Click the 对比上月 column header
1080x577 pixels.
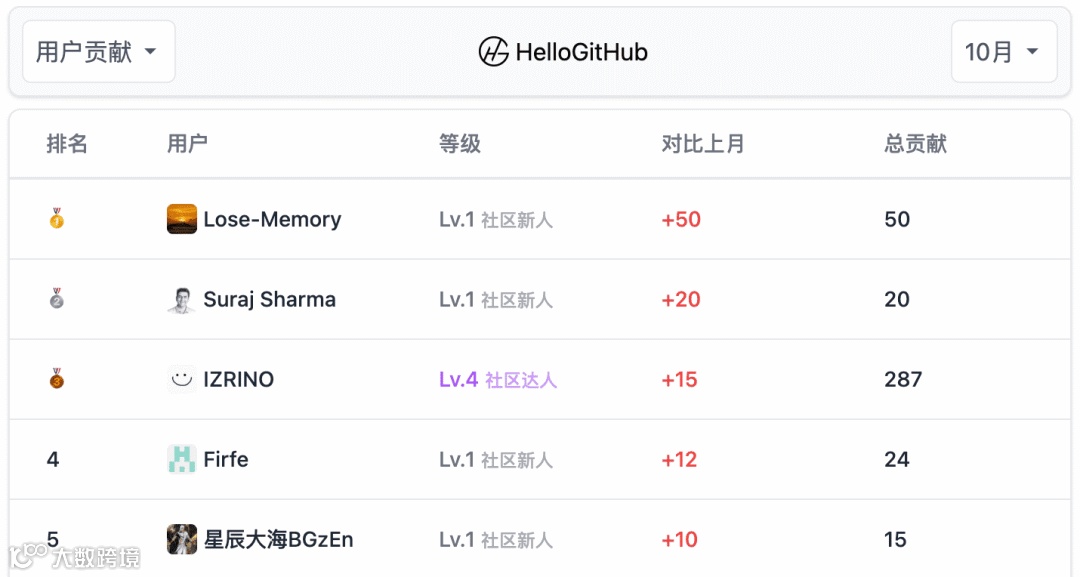tap(703, 144)
